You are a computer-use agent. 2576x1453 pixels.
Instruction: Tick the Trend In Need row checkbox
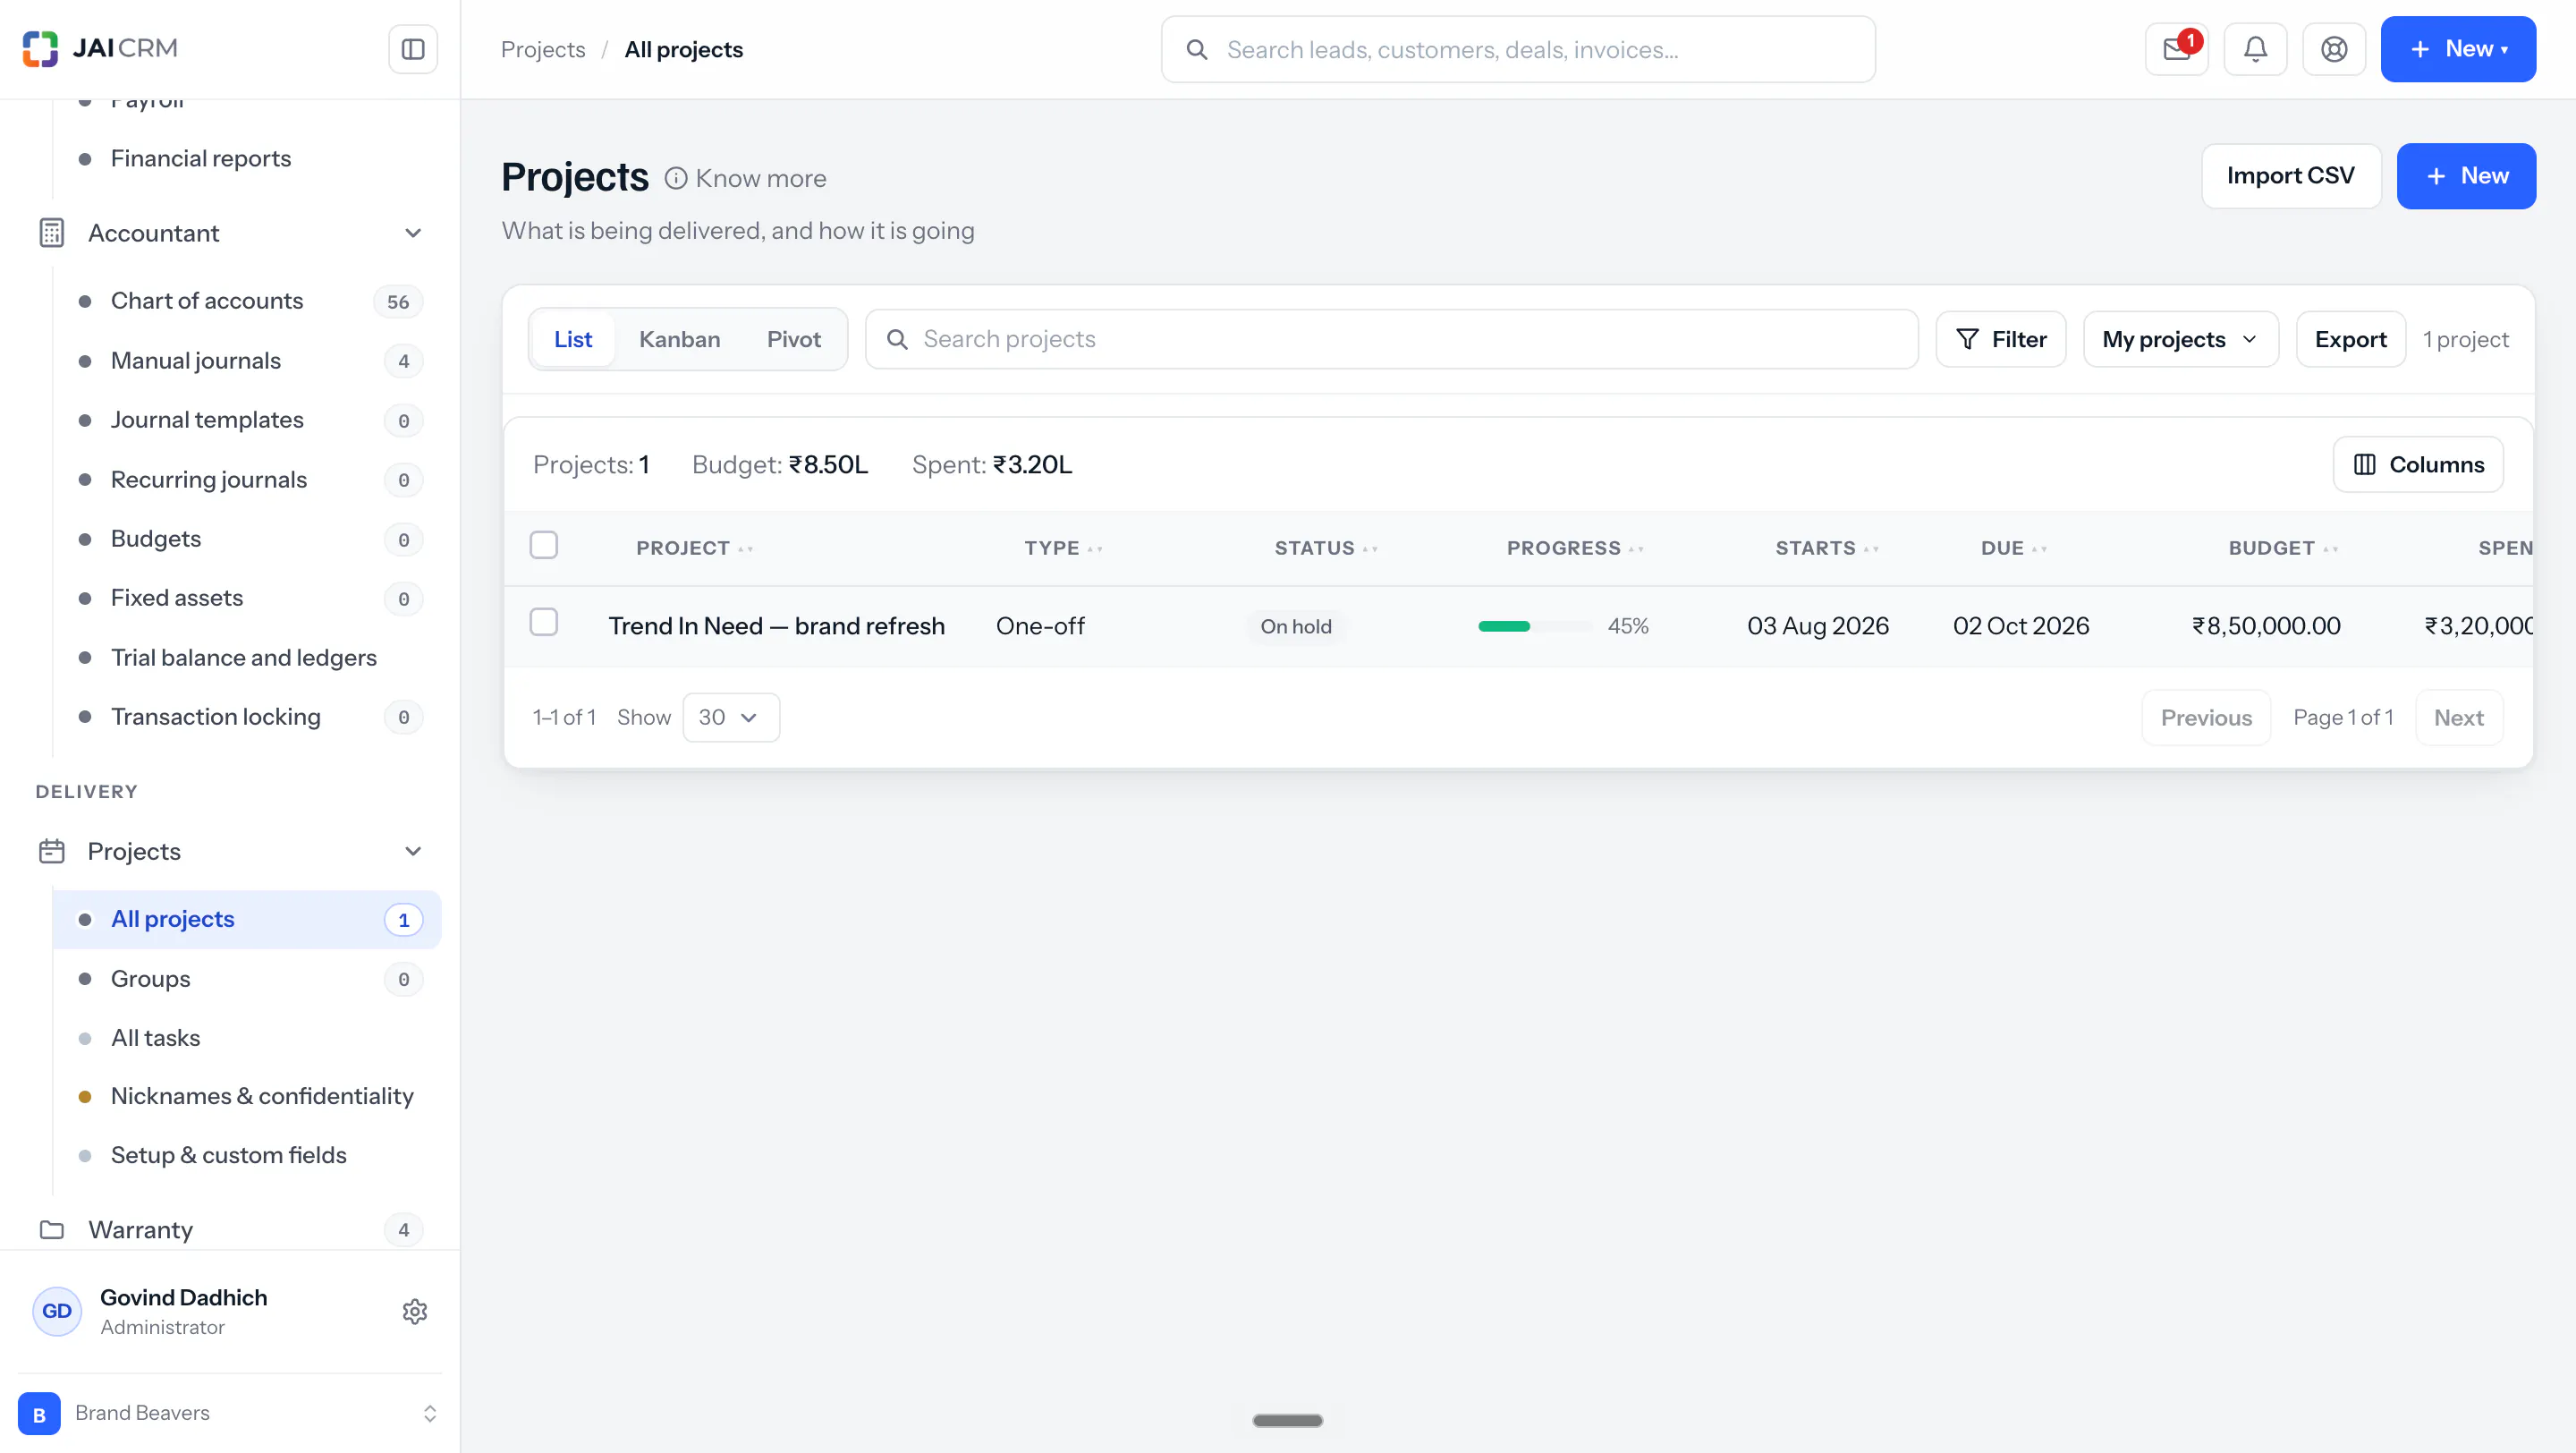(x=544, y=622)
